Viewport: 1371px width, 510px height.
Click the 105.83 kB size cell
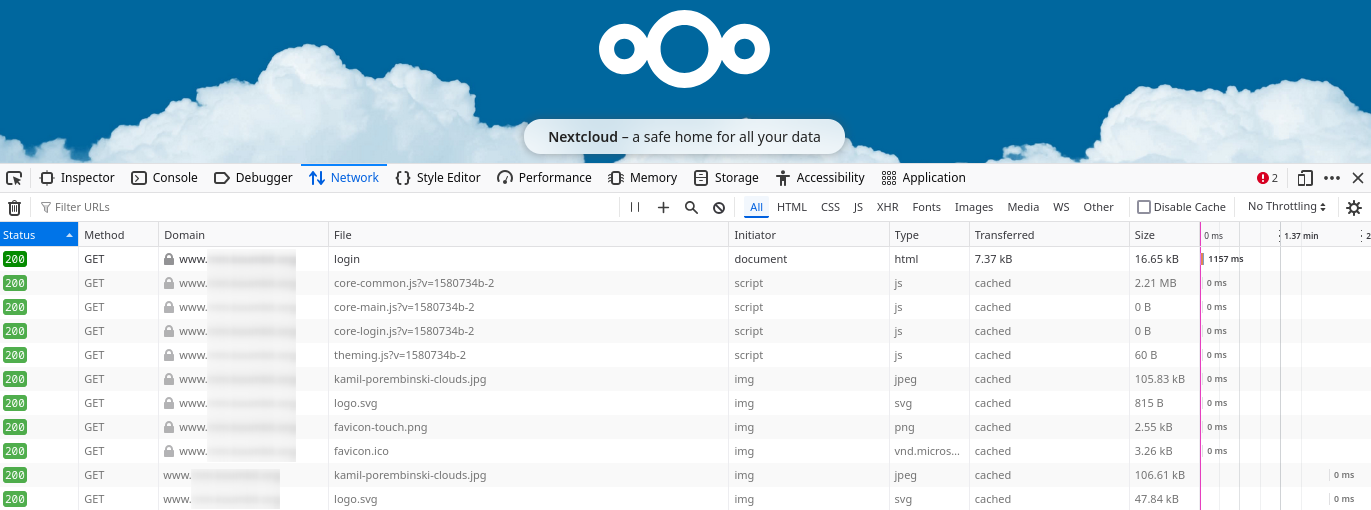coord(1164,379)
